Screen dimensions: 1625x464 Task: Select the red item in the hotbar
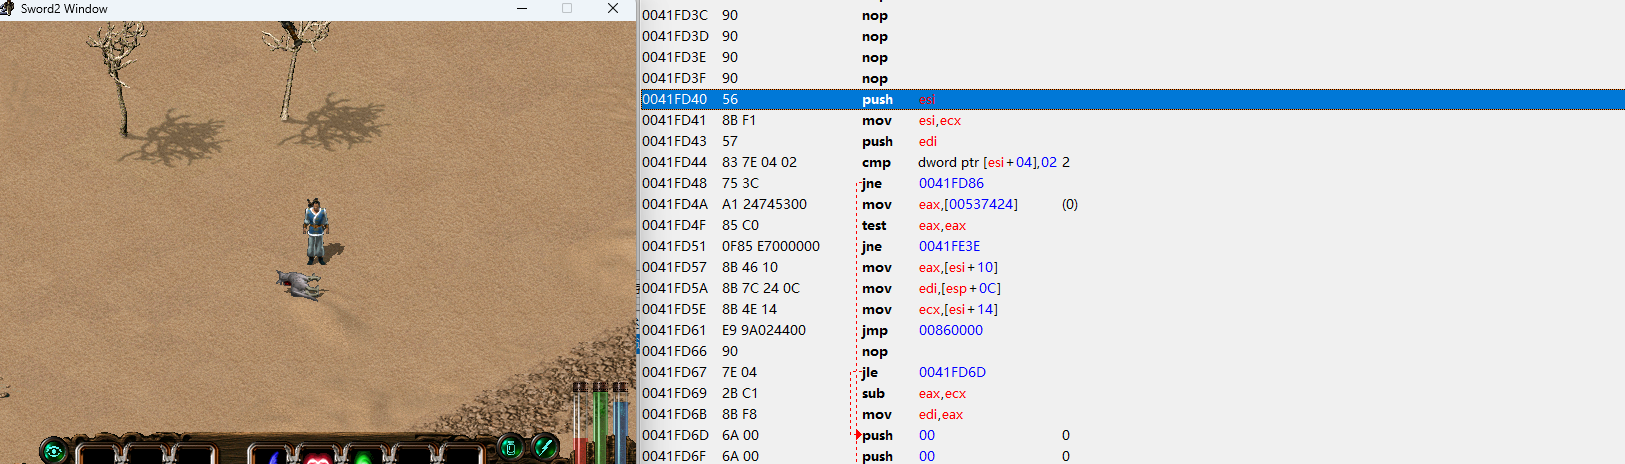click(x=318, y=458)
